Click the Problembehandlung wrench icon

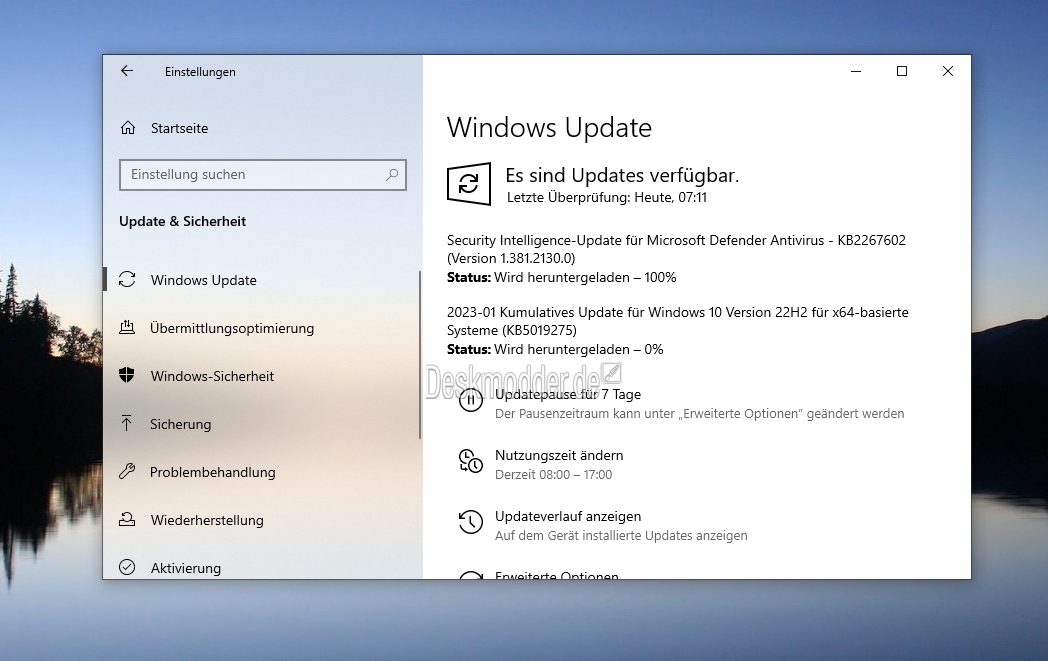127,471
